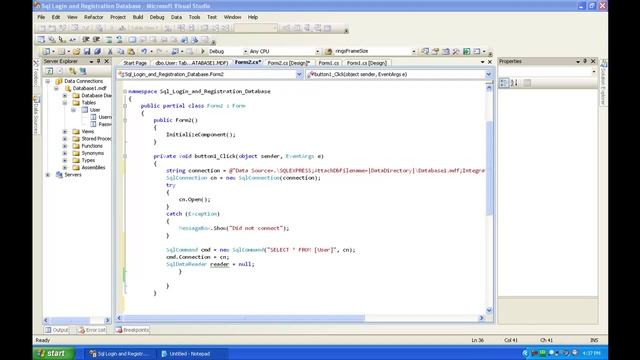640x360 pixels.
Task: Click the Open File folder icon
Action: pos(76,51)
